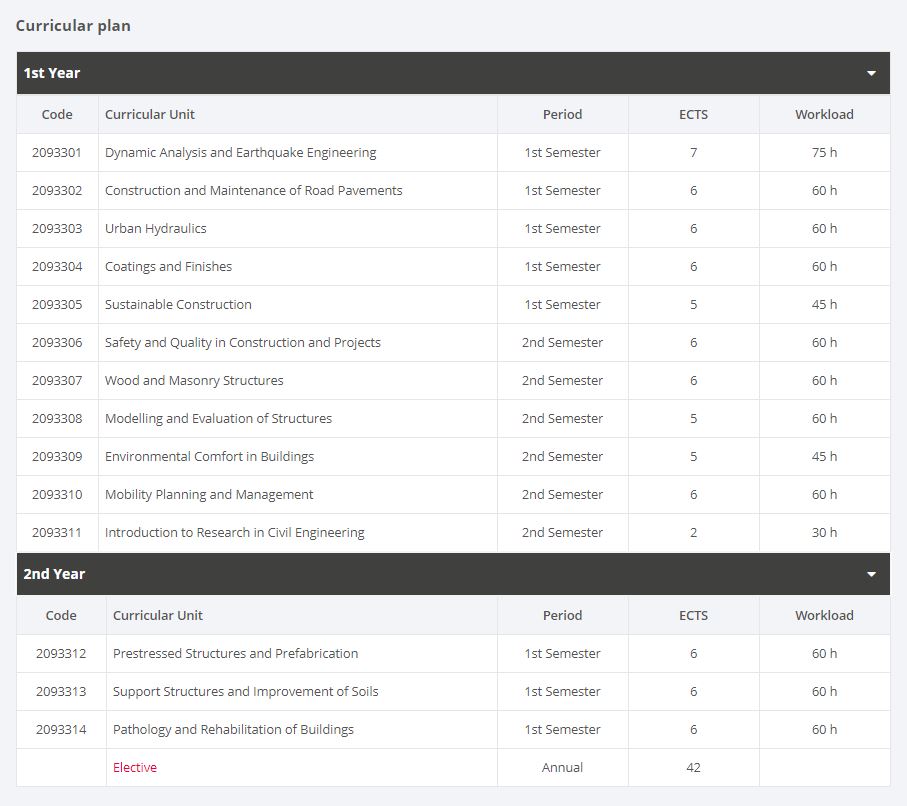Click the 1st Year ECTS column header
The image size is (907, 806).
pos(693,115)
